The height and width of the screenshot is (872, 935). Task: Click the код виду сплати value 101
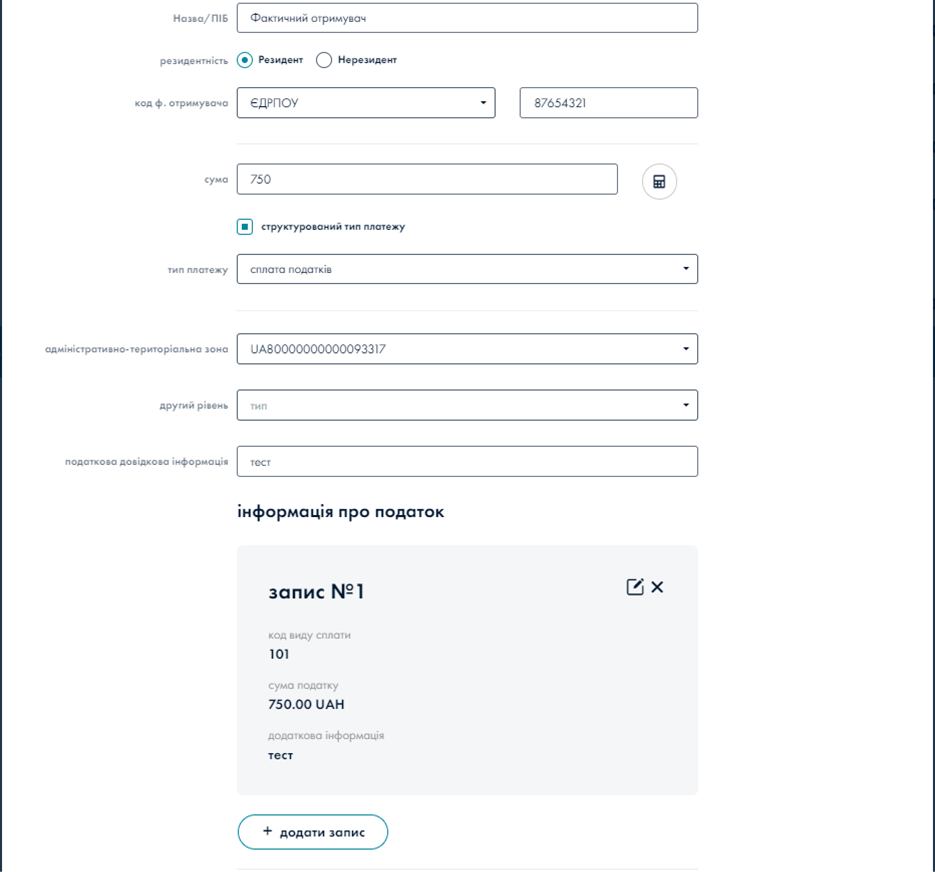[279, 654]
